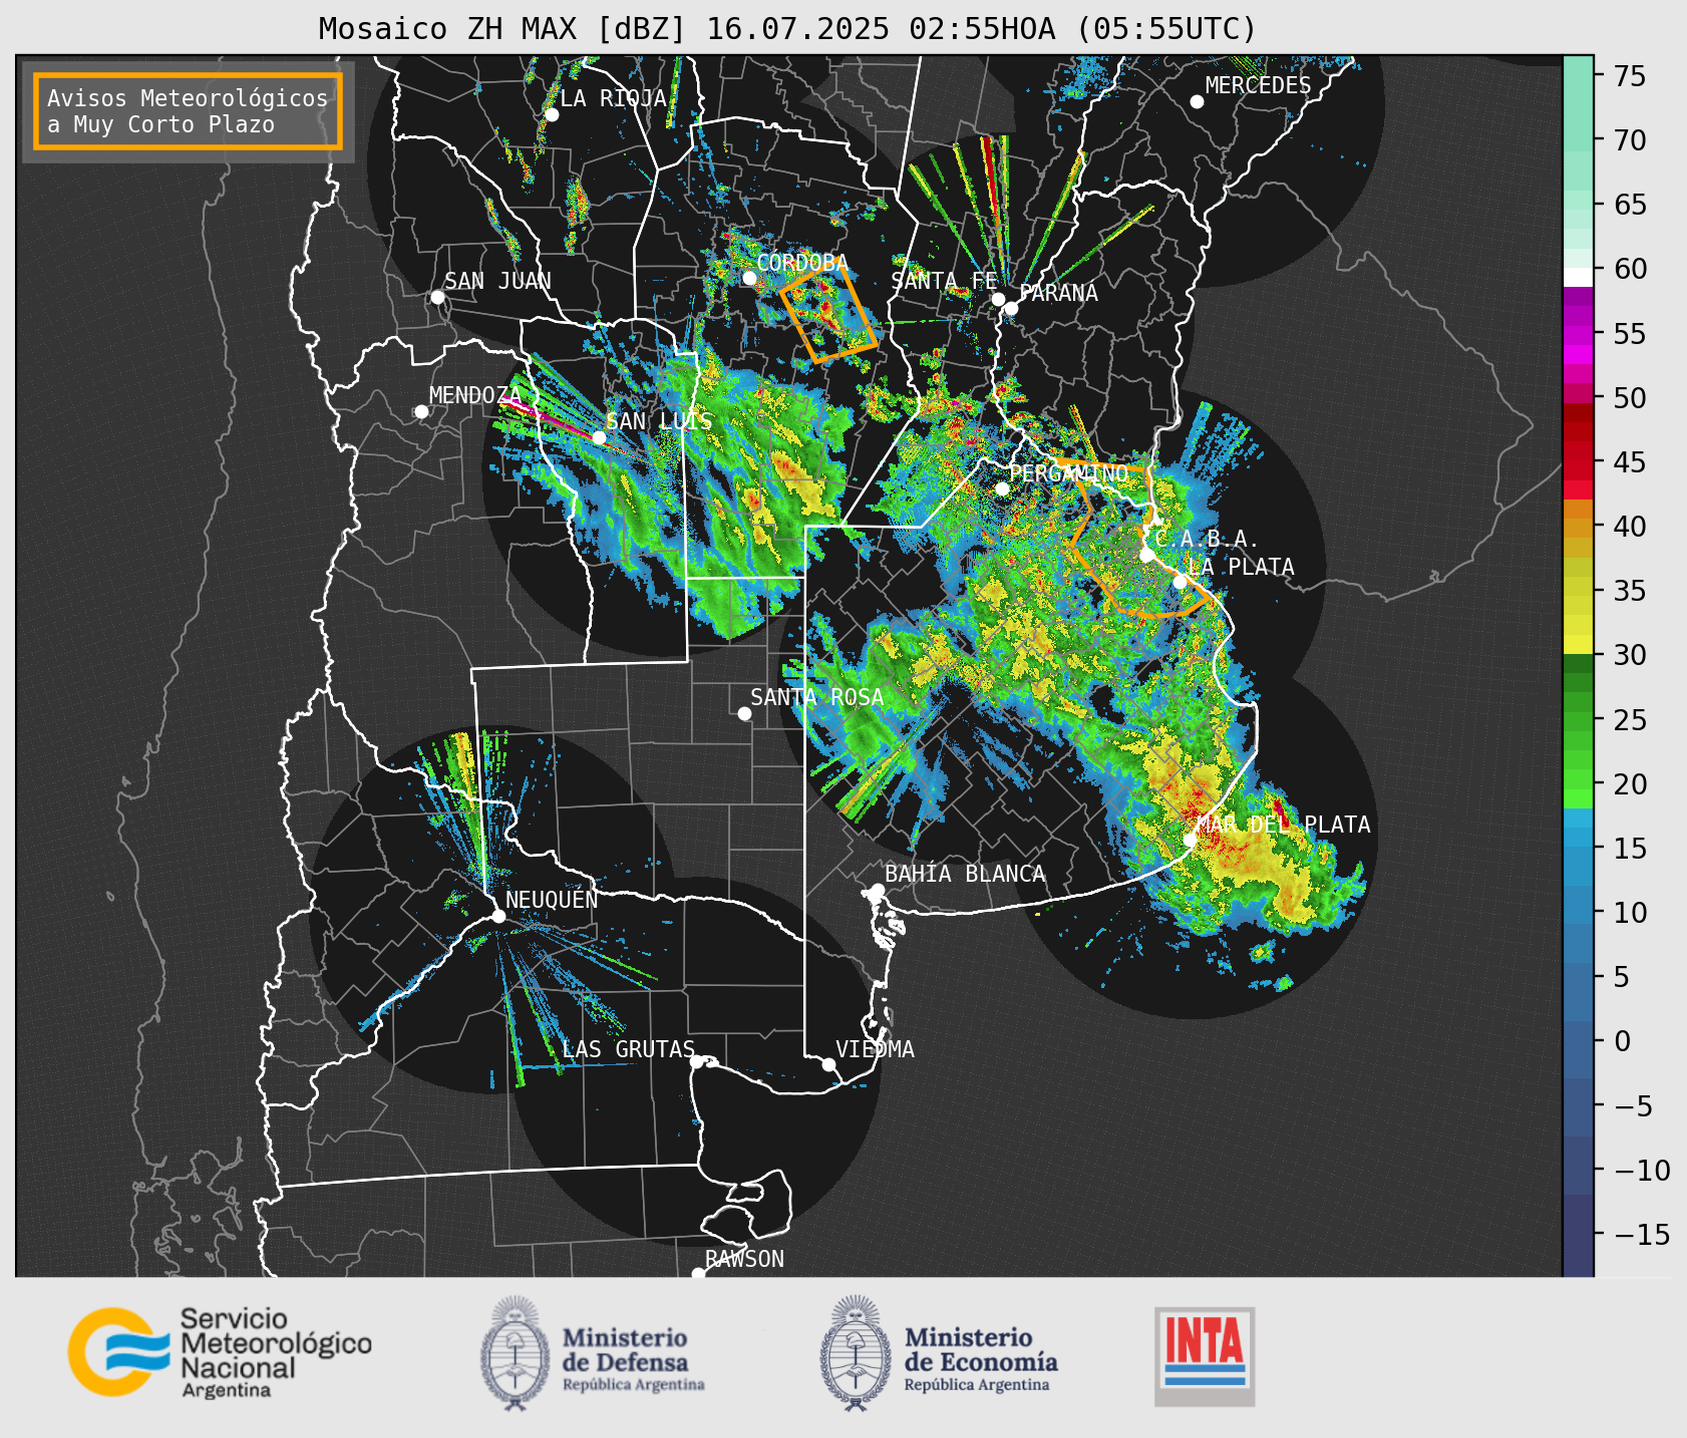
Task: Click the SANTA FE city marker
Action: pos(998,299)
